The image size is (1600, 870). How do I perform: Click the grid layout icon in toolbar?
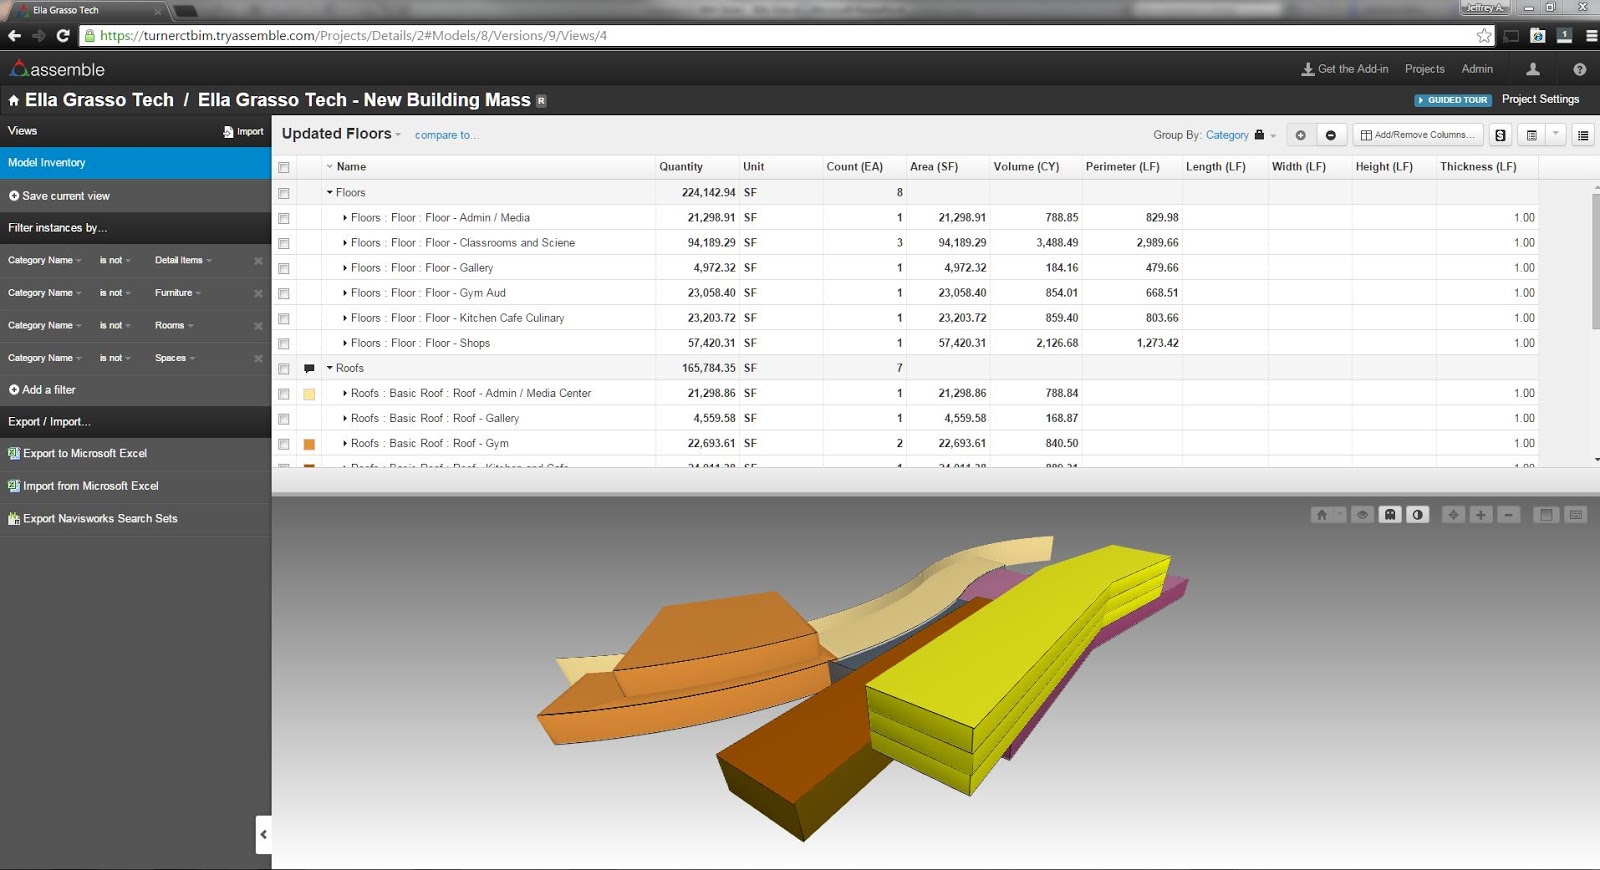[1531, 135]
